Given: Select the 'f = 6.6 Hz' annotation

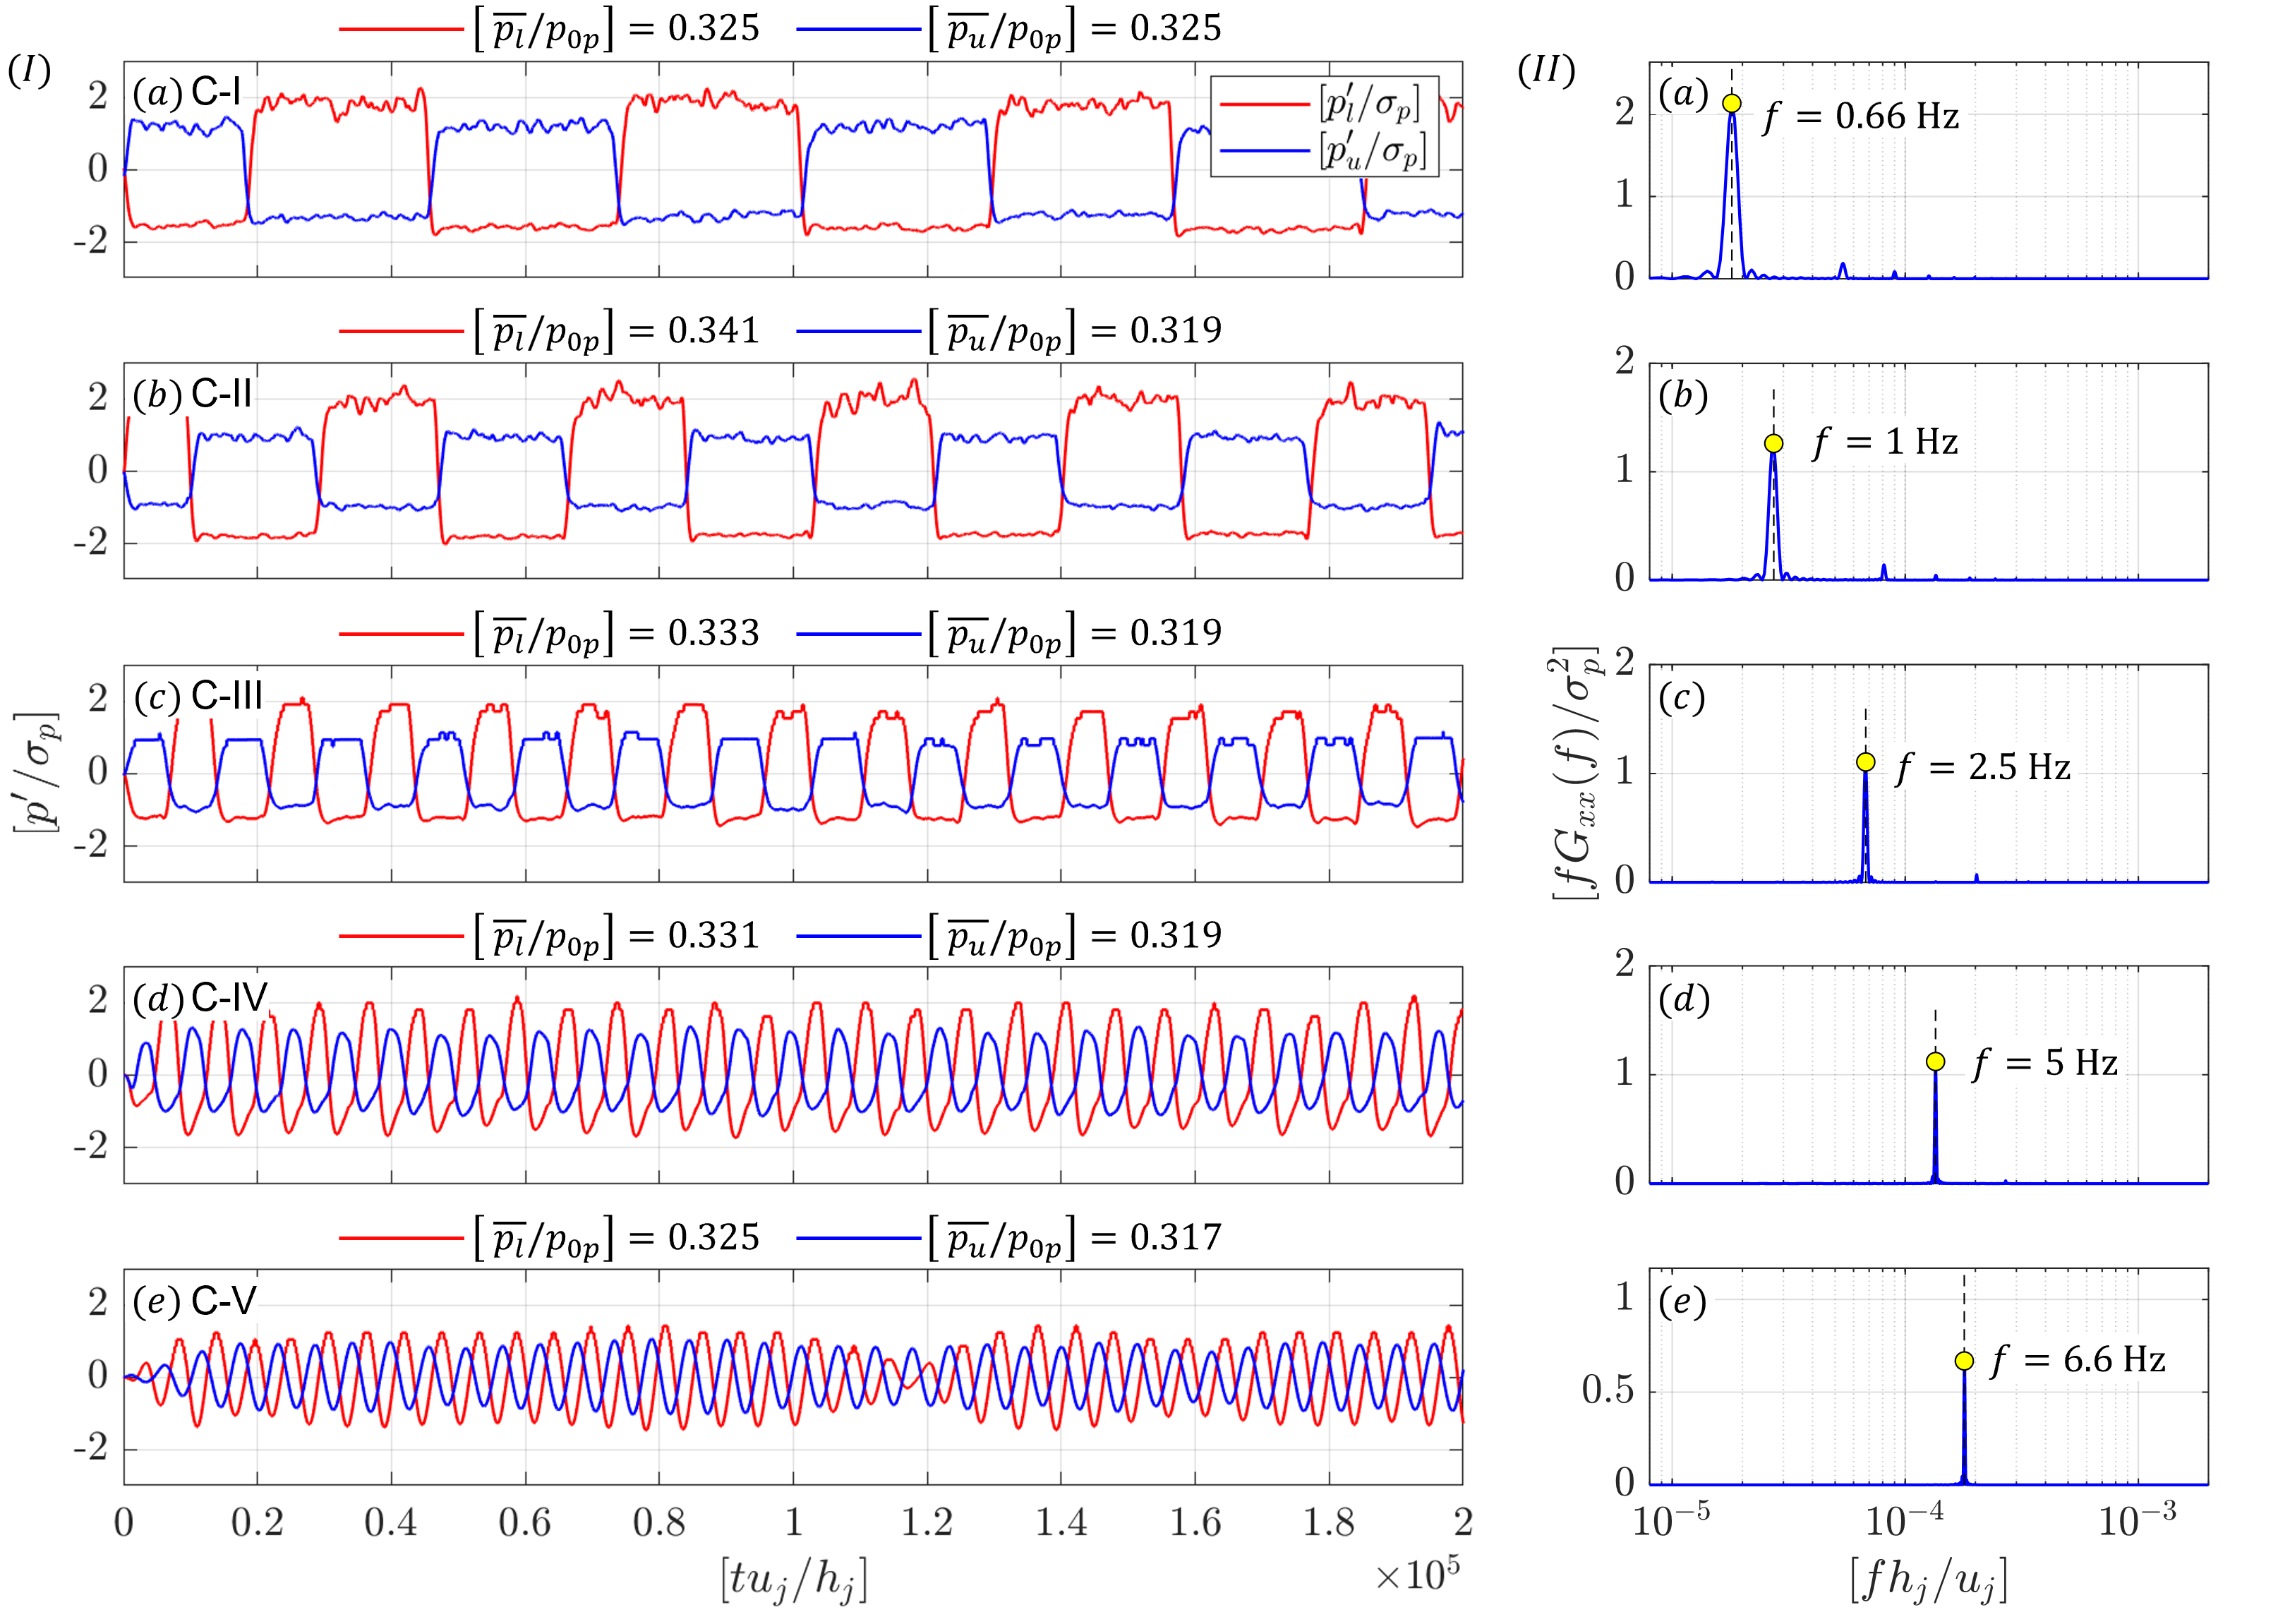Looking at the screenshot, I should (2078, 1360).
